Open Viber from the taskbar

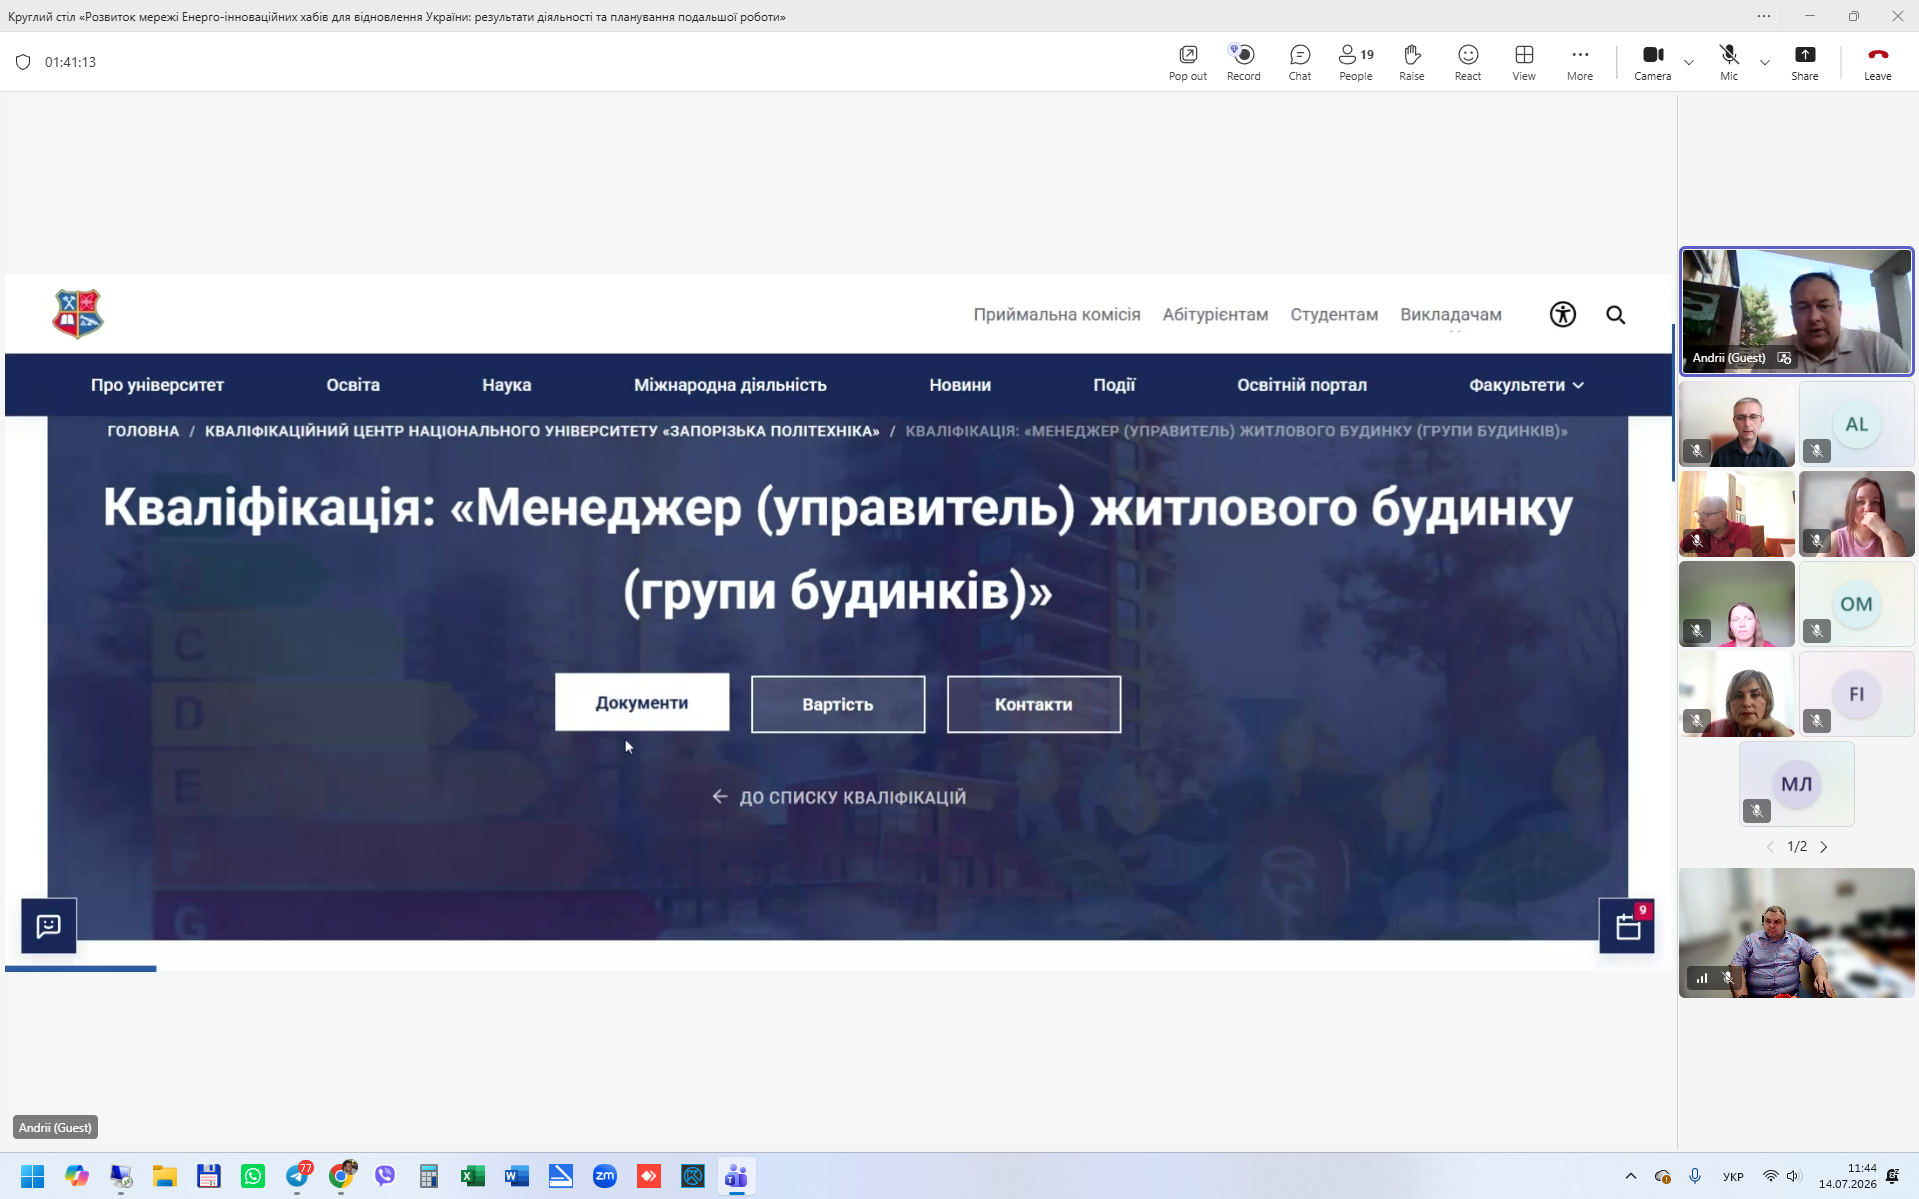pyautogui.click(x=385, y=1176)
